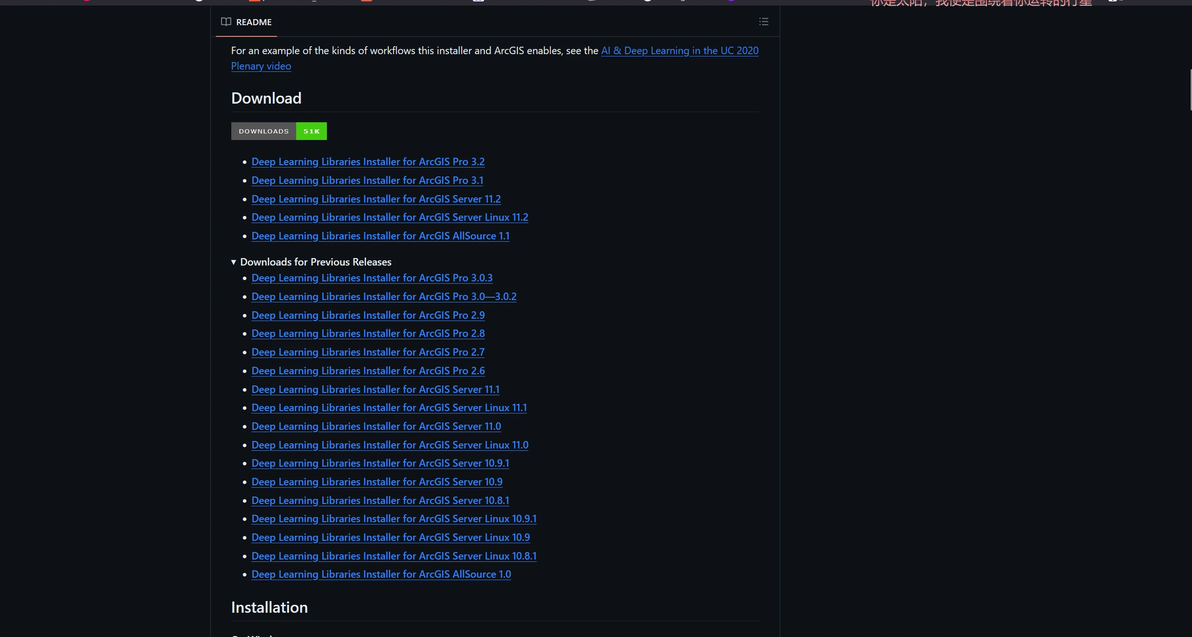Open Installer for ArcGIS Server Linux 11.1
The height and width of the screenshot is (637, 1192).
[389, 407]
